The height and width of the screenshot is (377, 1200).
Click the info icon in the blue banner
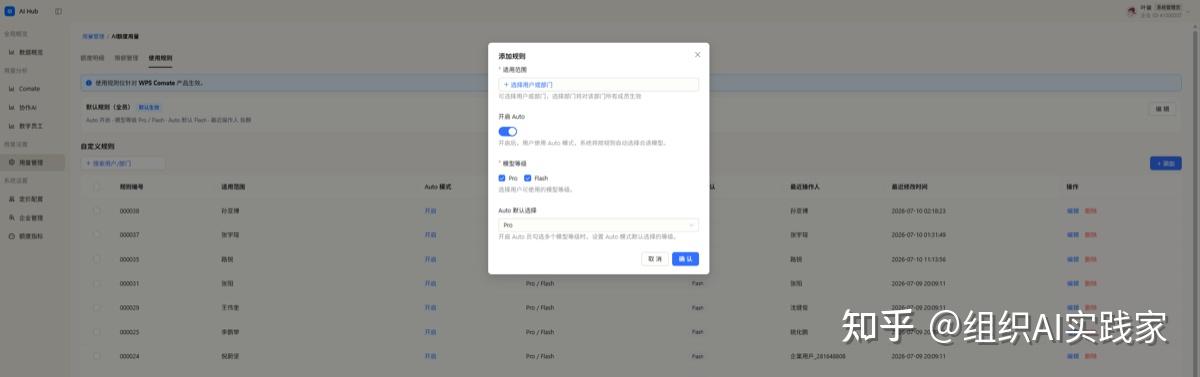pyautogui.click(x=88, y=83)
